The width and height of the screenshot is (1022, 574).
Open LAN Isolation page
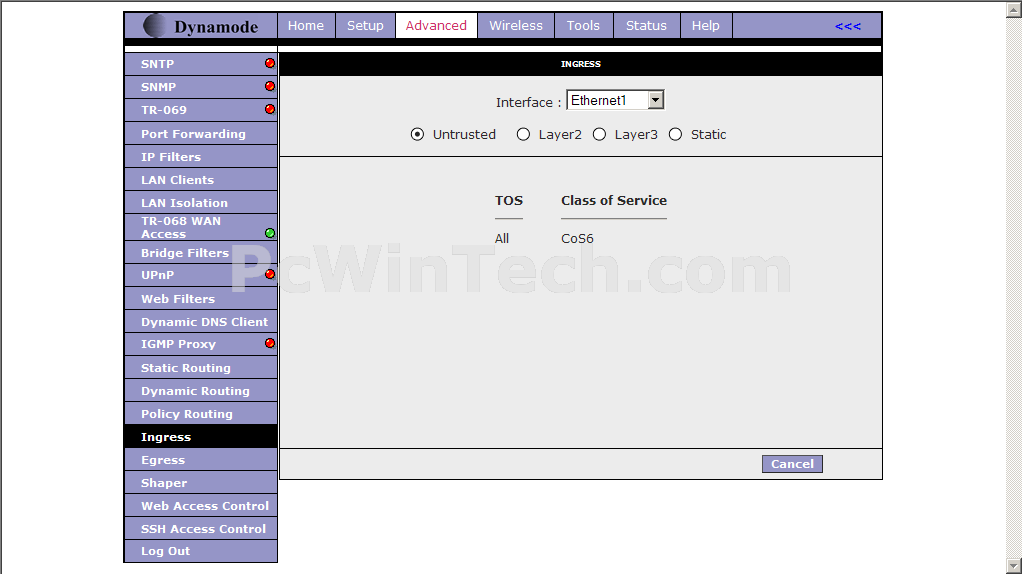click(x=200, y=203)
